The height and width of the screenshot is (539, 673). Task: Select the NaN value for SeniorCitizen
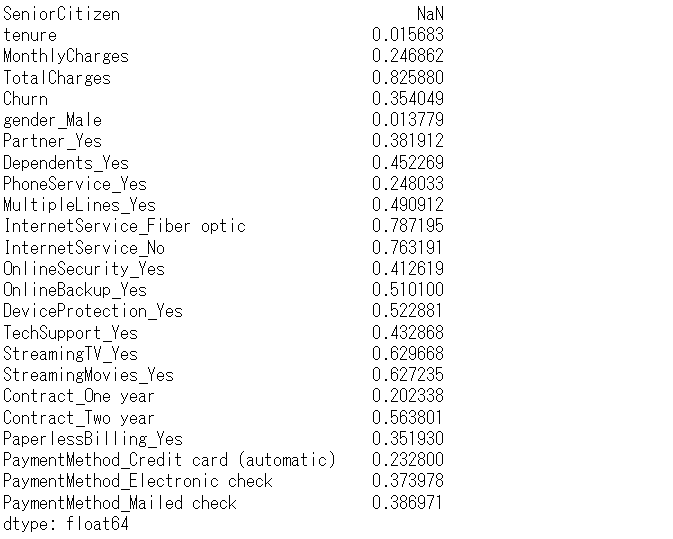pyautogui.click(x=430, y=14)
